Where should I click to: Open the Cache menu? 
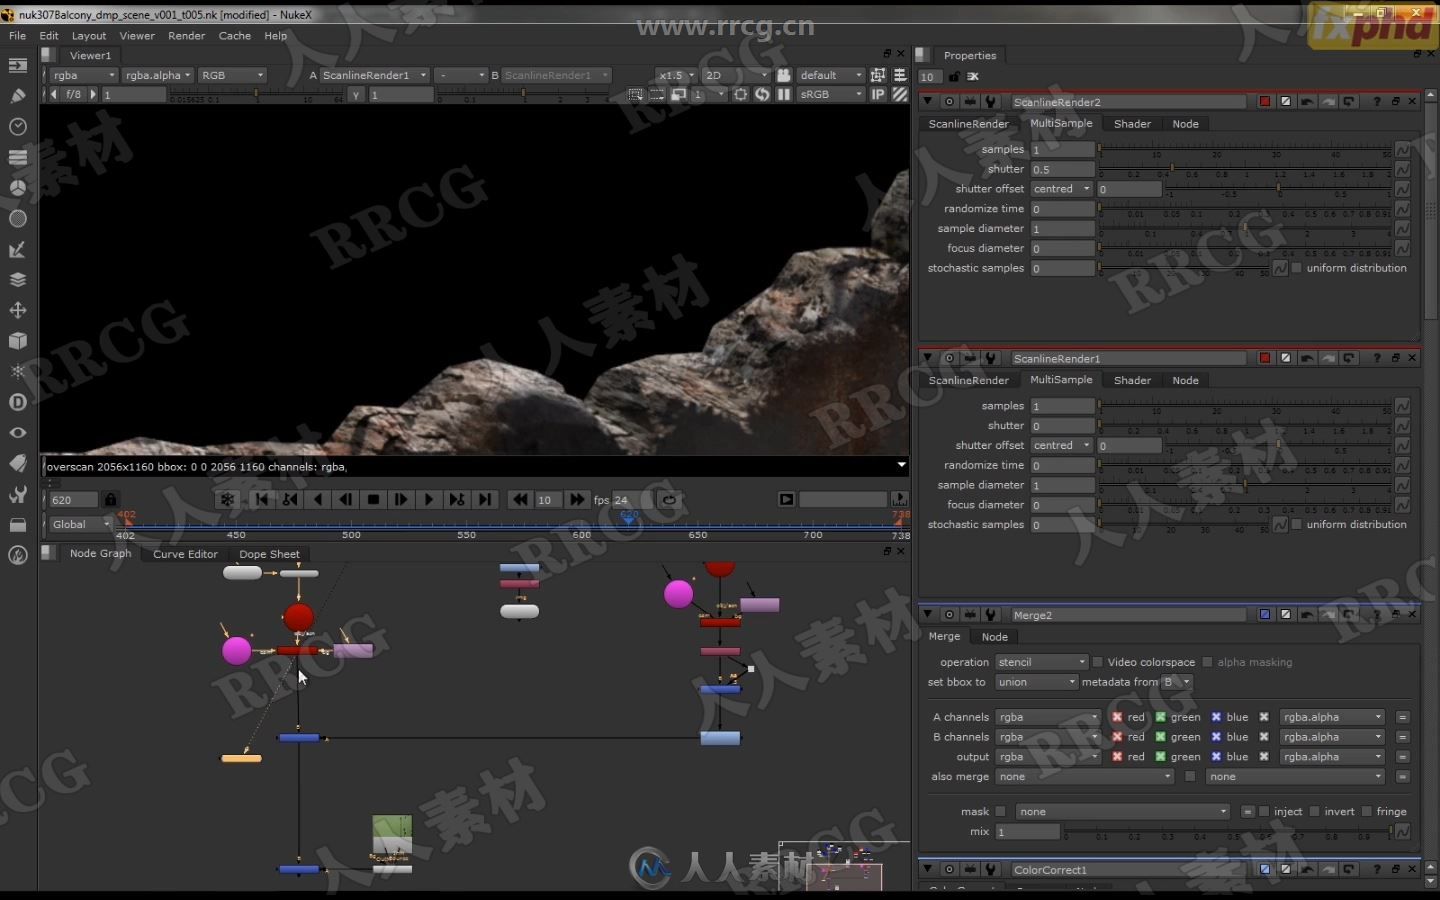tap(235, 35)
